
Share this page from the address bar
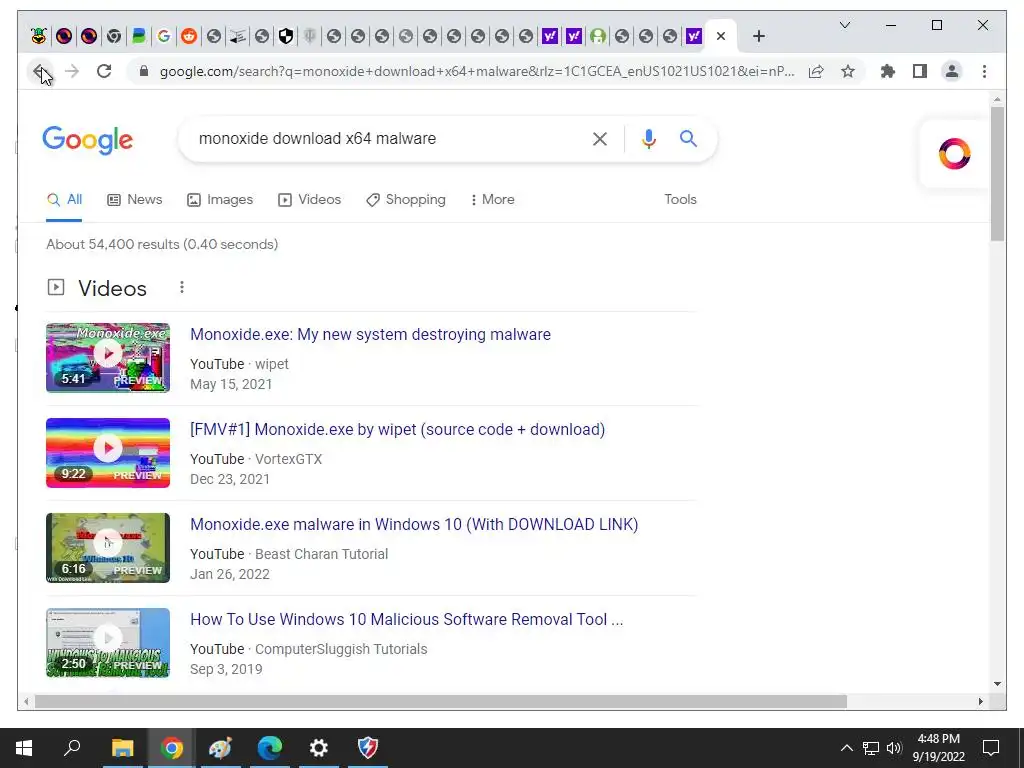point(816,71)
